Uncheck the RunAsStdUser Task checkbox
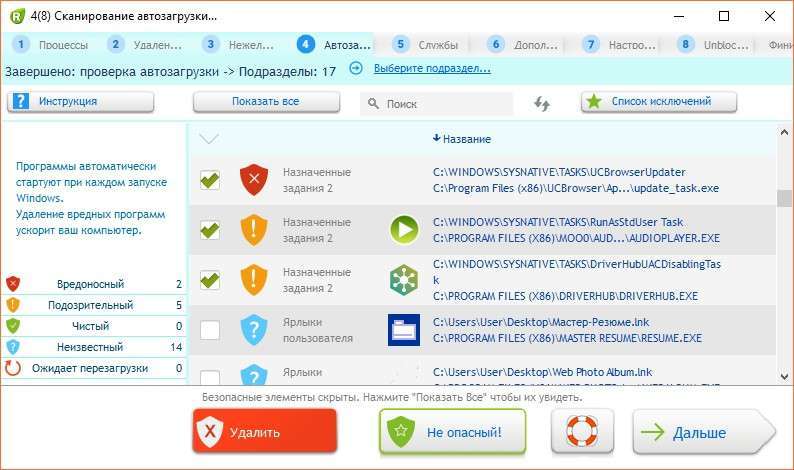This screenshot has height=470, width=794. click(210, 230)
